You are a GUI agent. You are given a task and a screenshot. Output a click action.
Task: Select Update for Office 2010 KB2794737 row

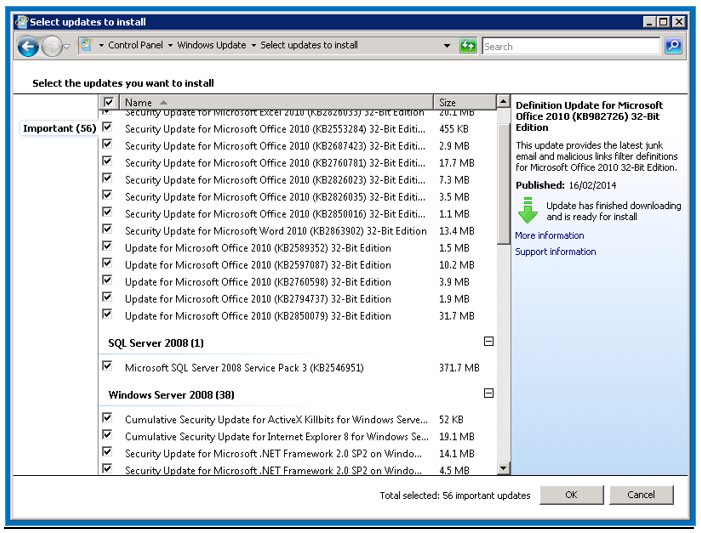[x=297, y=299]
